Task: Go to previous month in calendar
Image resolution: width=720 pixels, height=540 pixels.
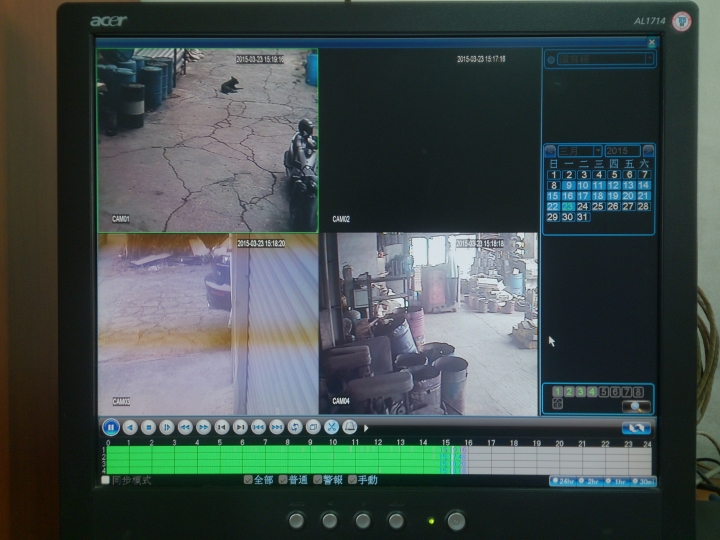Action: [x=550, y=151]
